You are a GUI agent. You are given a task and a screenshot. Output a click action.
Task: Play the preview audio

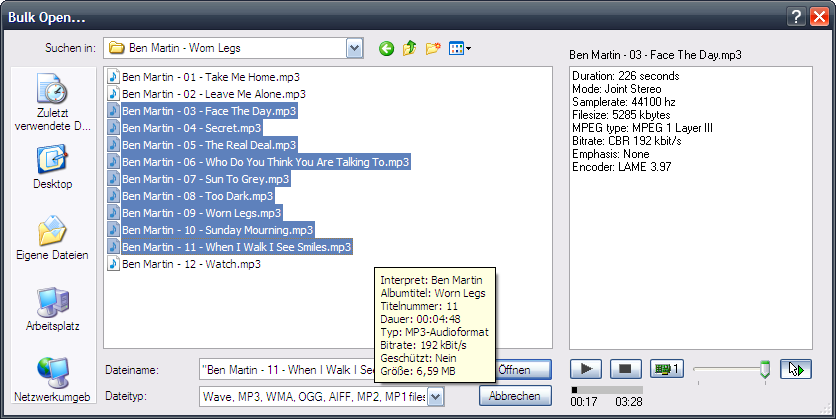point(586,369)
